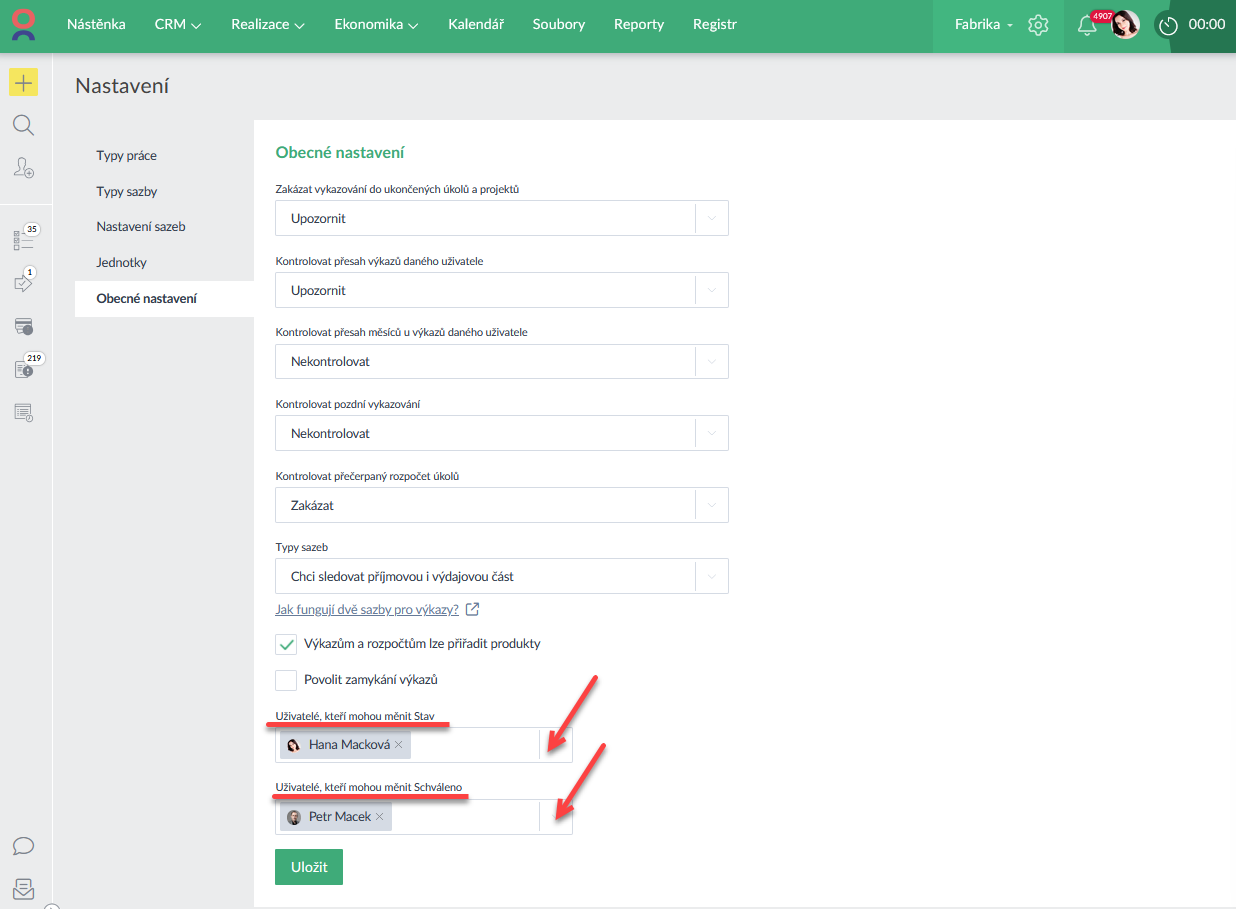Switch to the Nastavení sazeb section
This screenshot has width=1236, height=909.
click(x=141, y=227)
